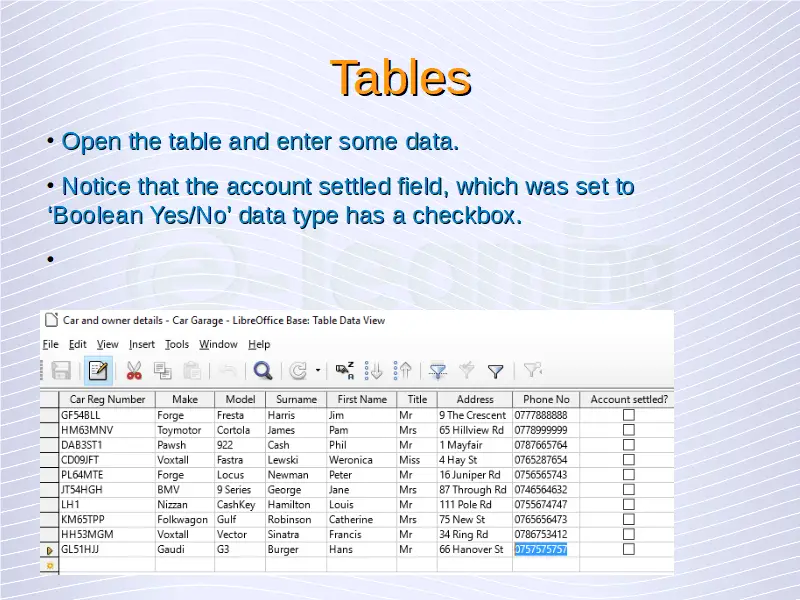Tick Account settled for CD09JFT
Viewport: 800px width, 600px height.
(629, 460)
